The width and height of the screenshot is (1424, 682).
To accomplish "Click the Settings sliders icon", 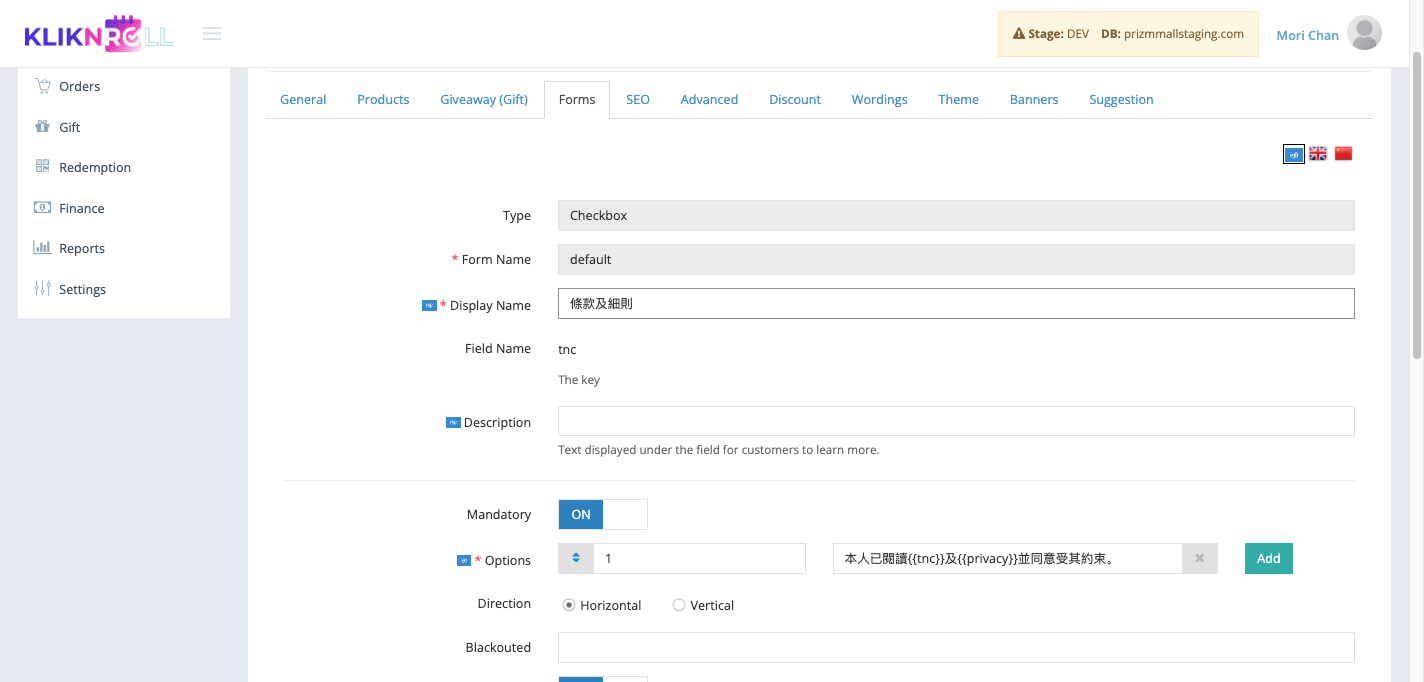I will point(42,289).
